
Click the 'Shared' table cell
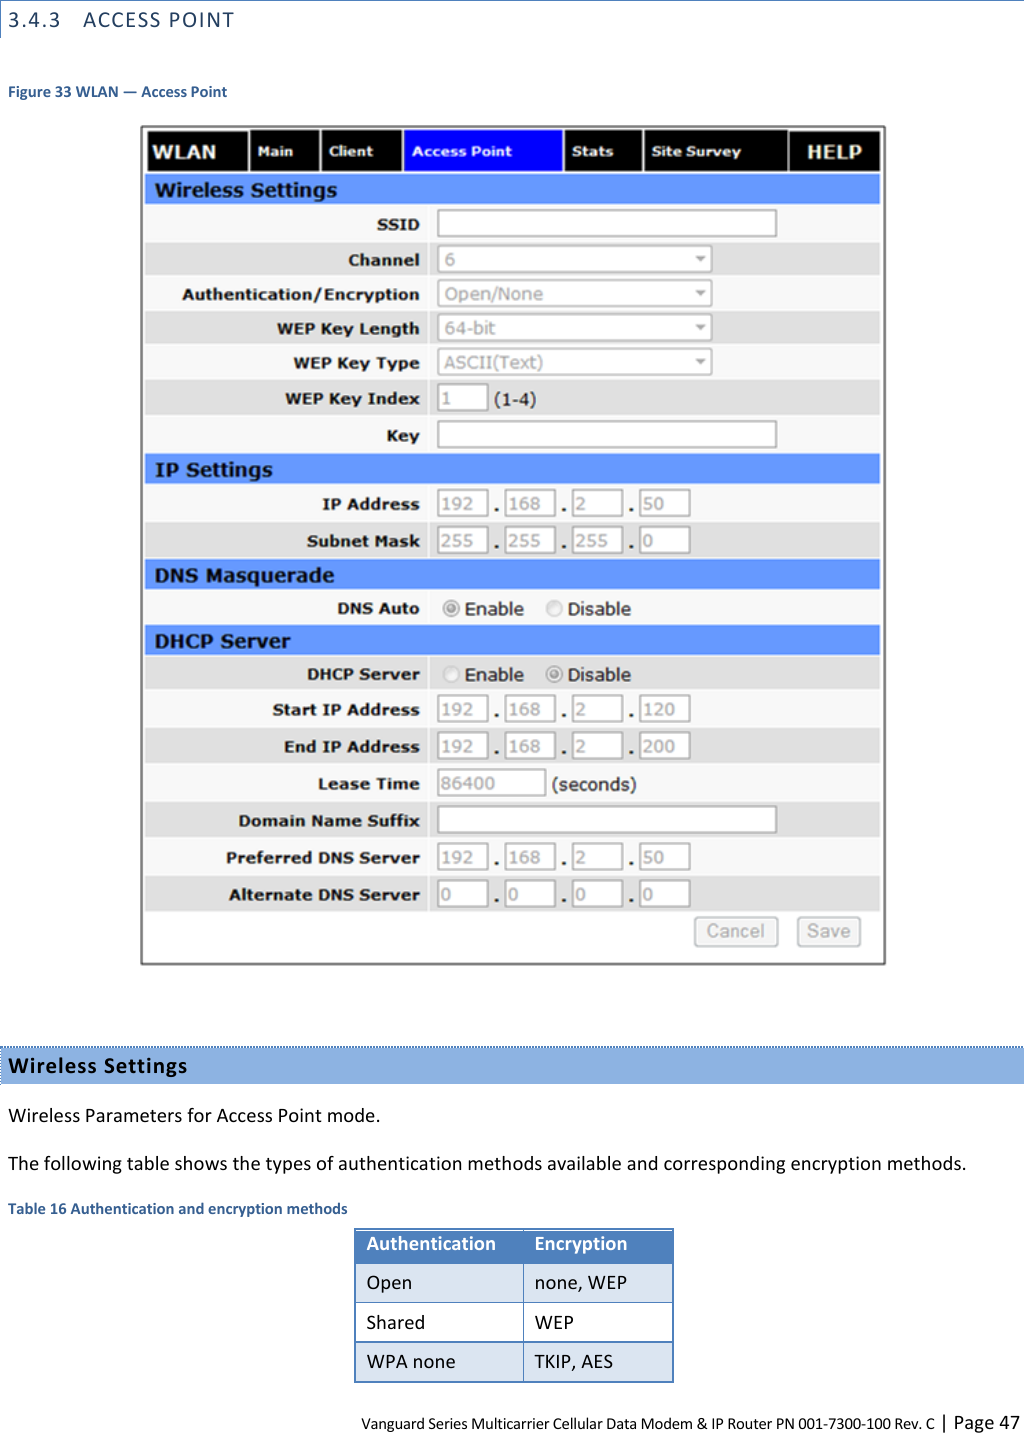[439, 1322]
